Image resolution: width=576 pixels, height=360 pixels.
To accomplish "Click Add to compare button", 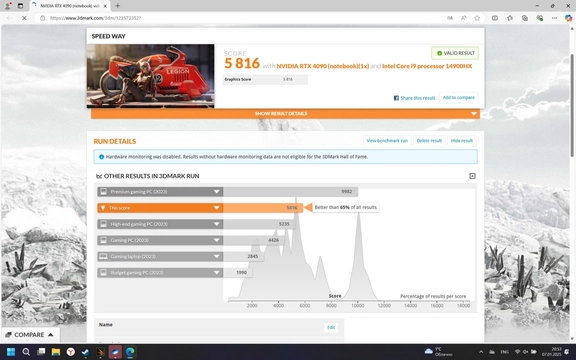I will pos(458,98).
